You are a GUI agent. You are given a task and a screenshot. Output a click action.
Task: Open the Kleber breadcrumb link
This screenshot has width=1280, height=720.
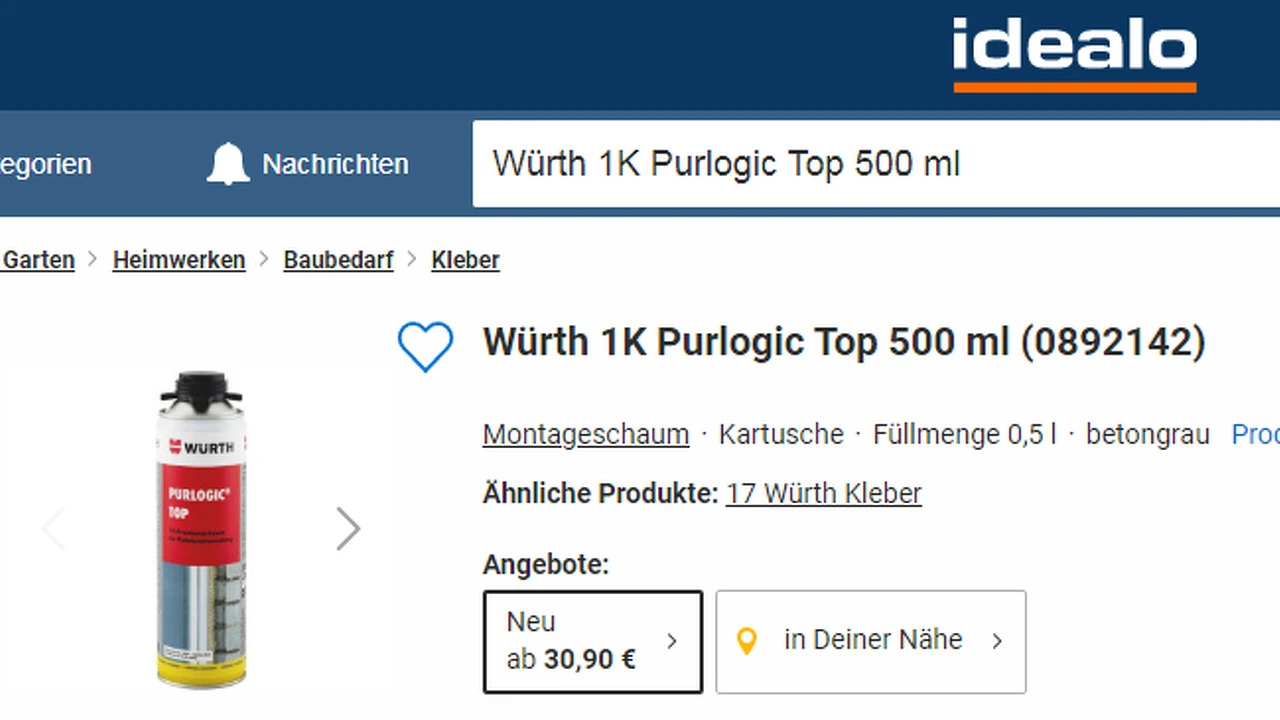pos(465,260)
